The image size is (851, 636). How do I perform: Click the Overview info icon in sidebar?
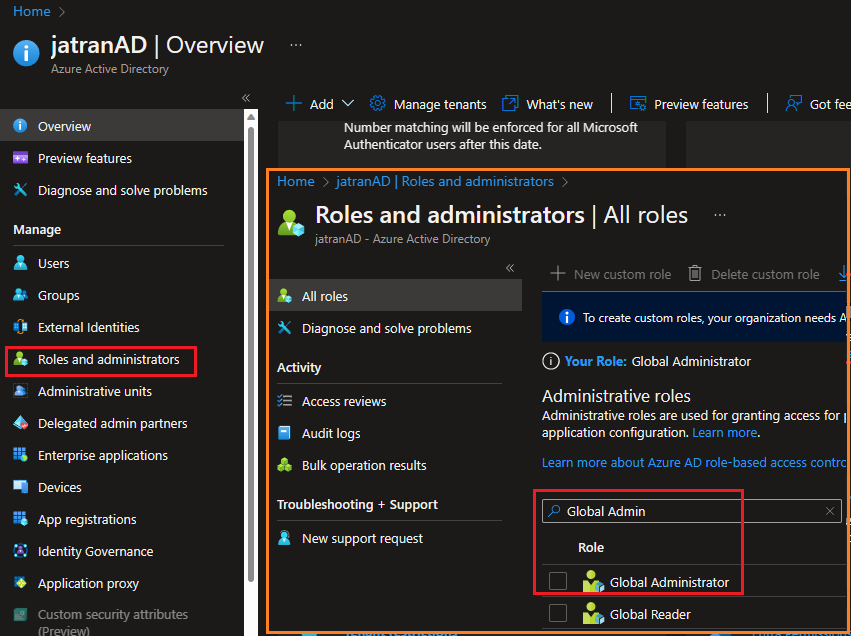[x=20, y=126]
